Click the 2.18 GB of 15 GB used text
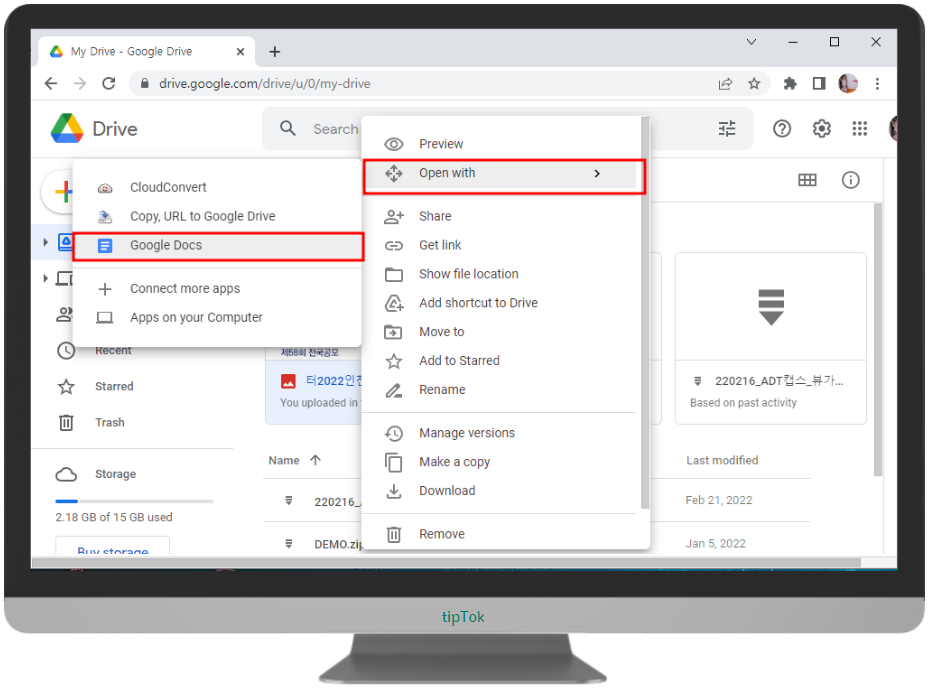The width and height of the screenshot is (929, 690). (114, 518)
